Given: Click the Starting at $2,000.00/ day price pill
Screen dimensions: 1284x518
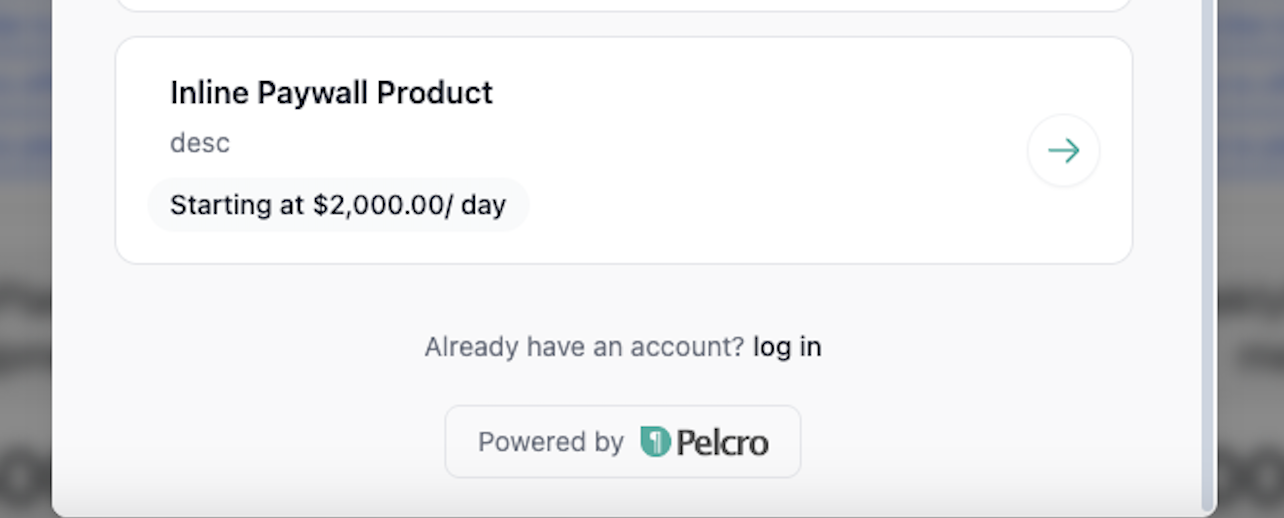Looking at the screenshot, I should pos(338,205).
